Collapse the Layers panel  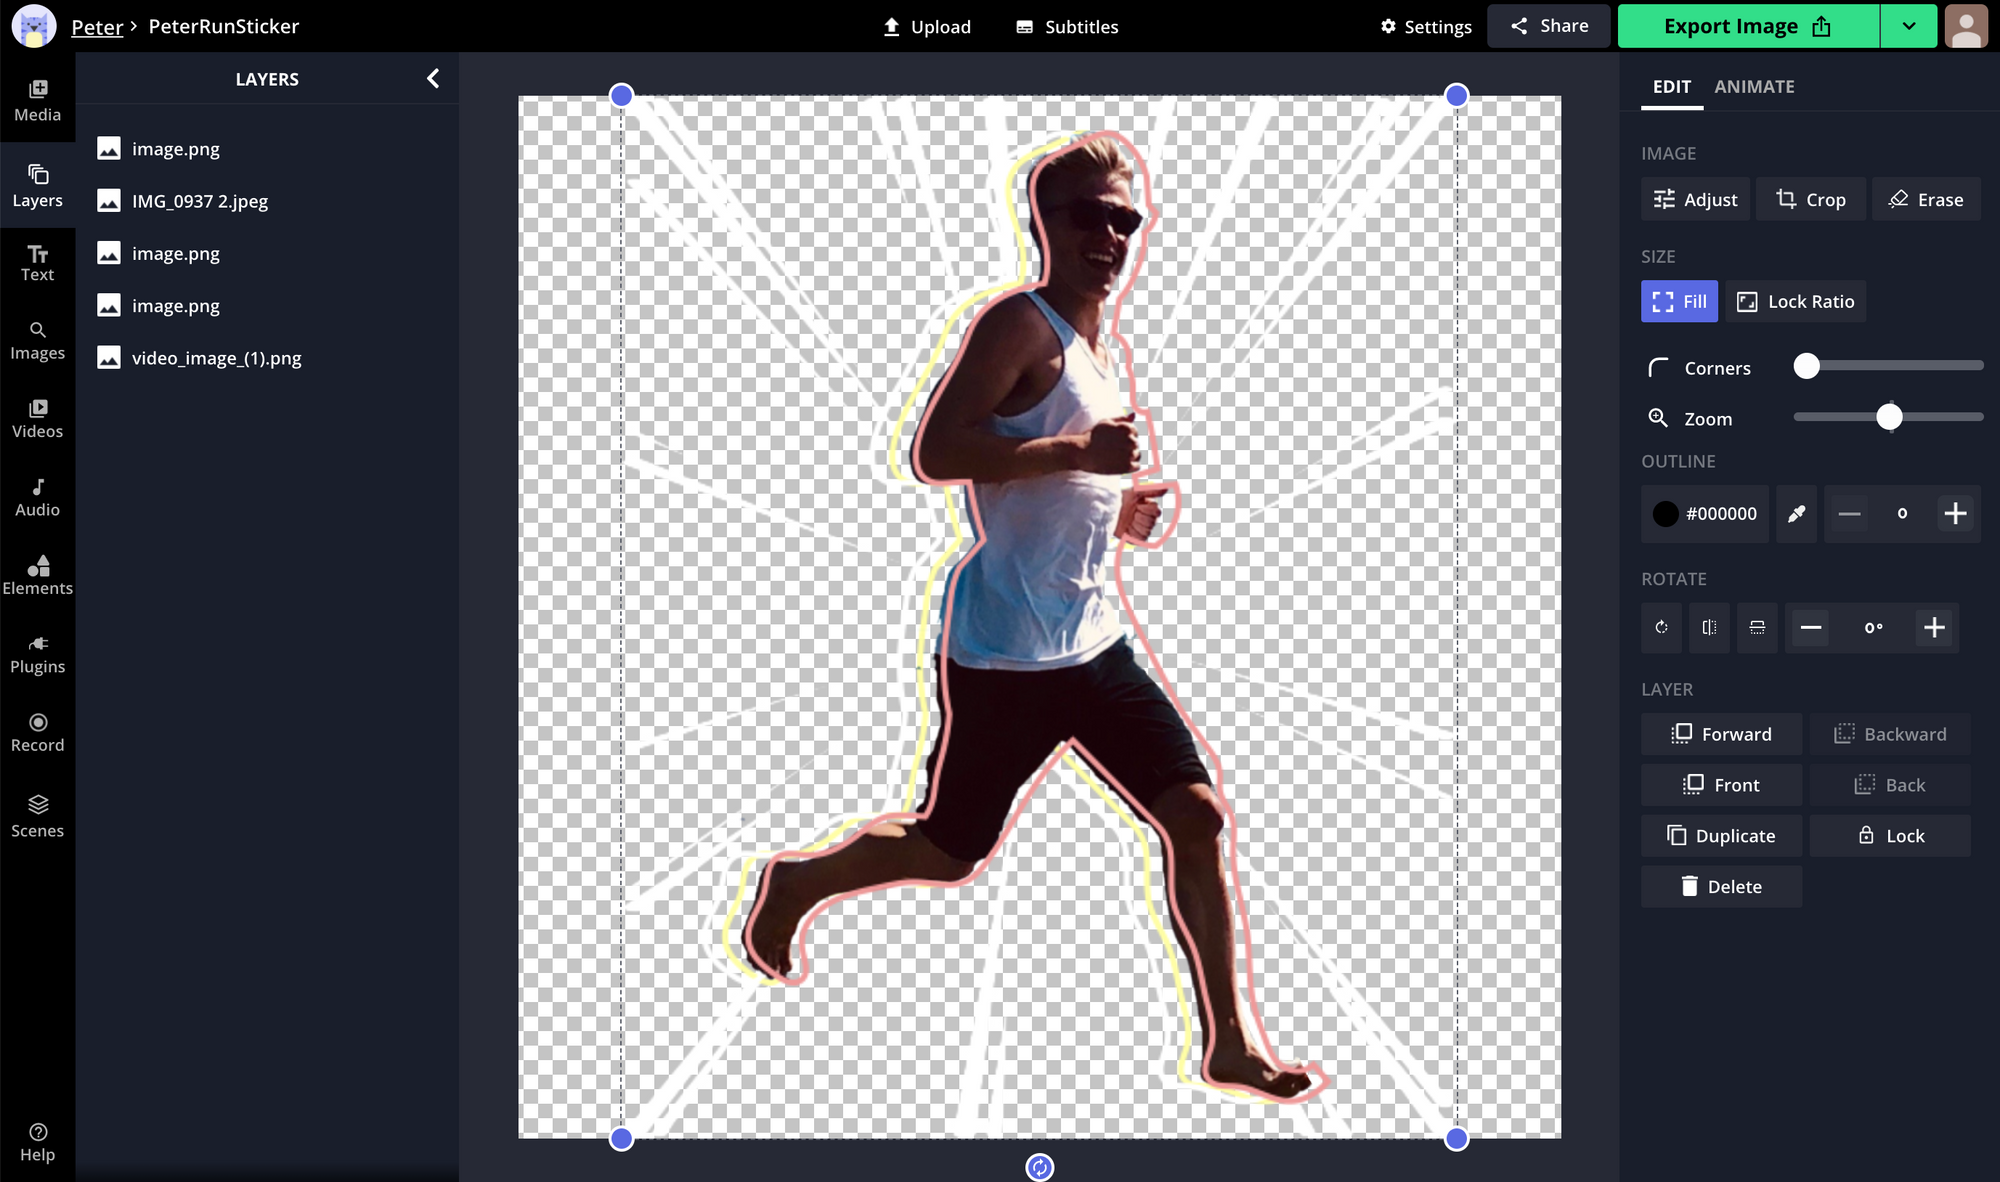coord(433,78)
